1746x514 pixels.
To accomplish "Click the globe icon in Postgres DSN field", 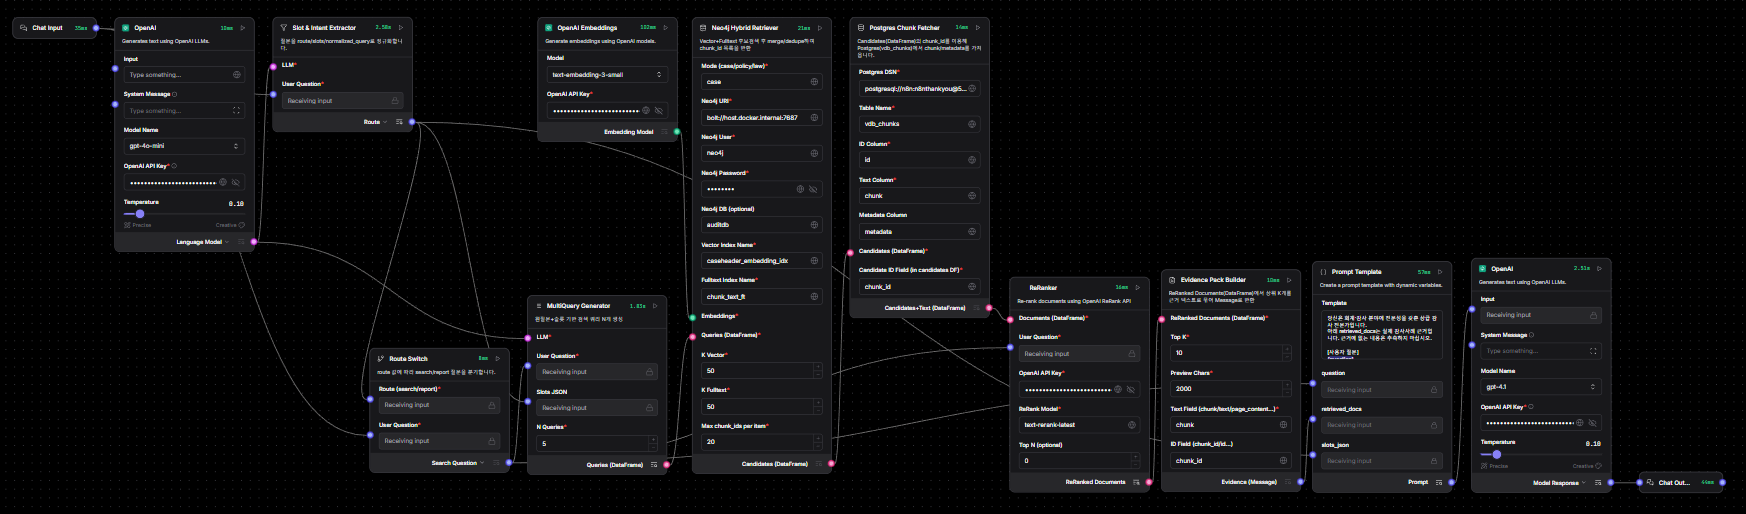I will coord(972,88).
